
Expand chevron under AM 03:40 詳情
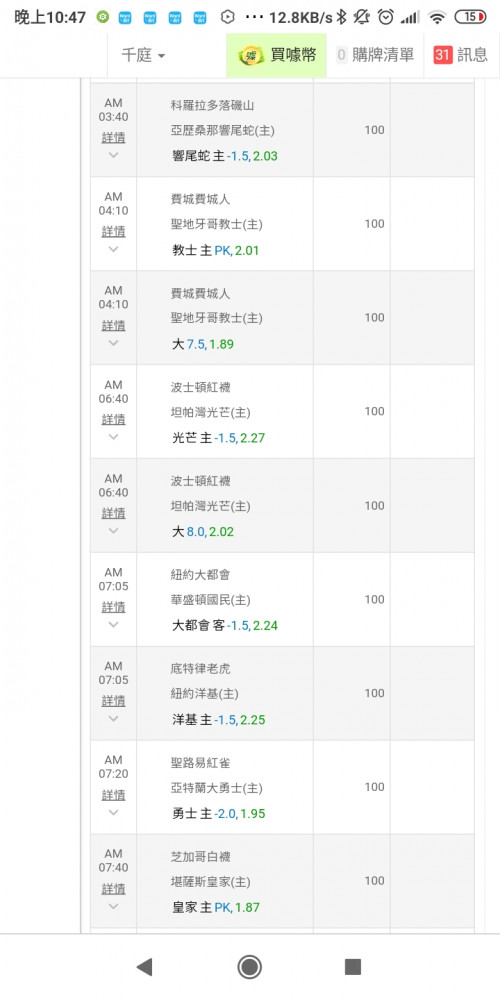114,155
